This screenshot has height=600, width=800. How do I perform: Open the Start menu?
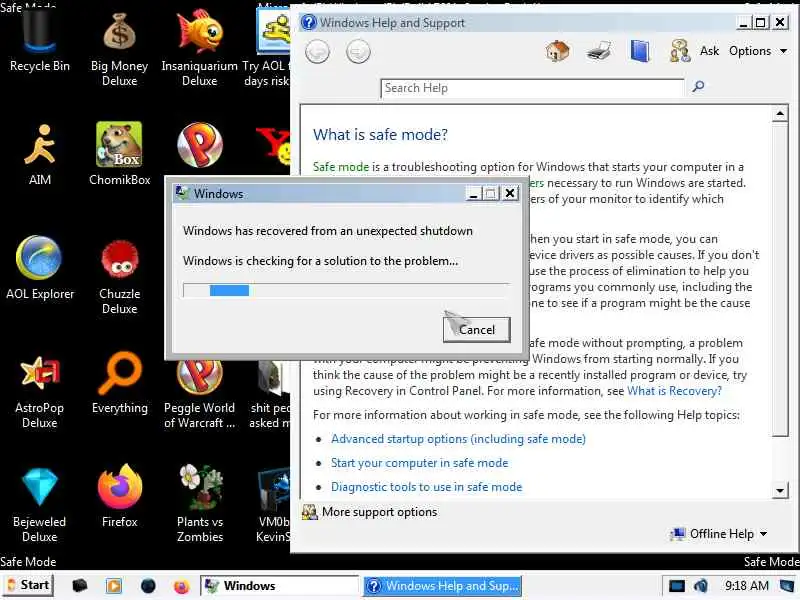pos(28,585)
